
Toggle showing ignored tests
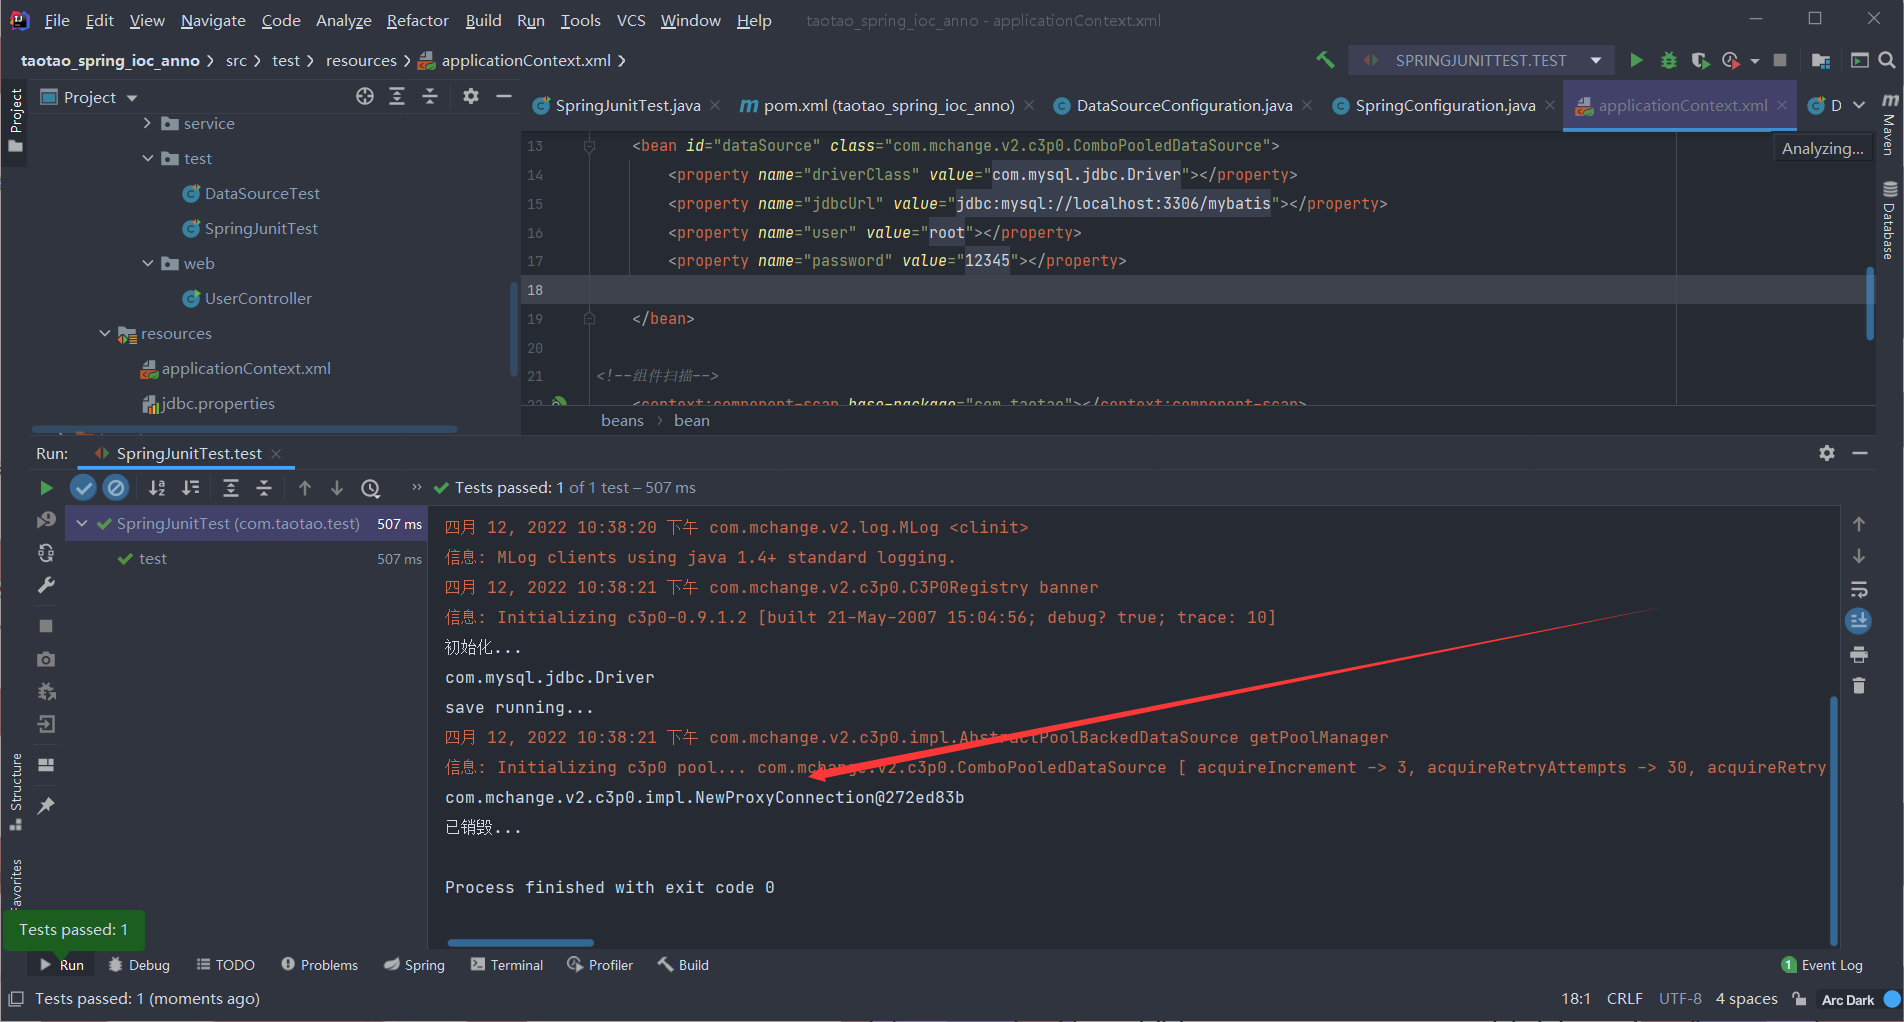[116, 488]
